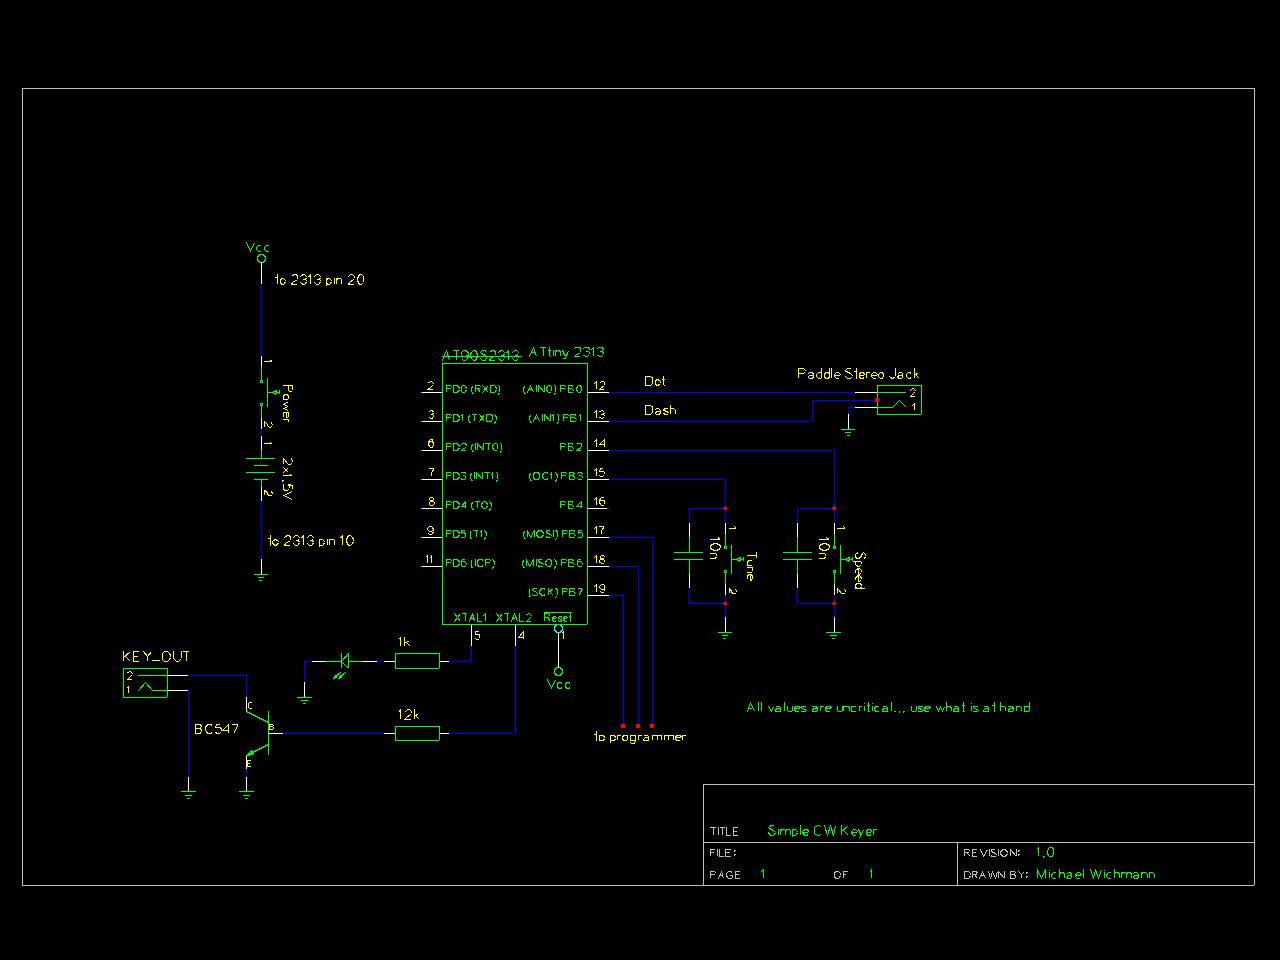
Task: Click the "to programmer" net label
Action: tap(640, 737)
